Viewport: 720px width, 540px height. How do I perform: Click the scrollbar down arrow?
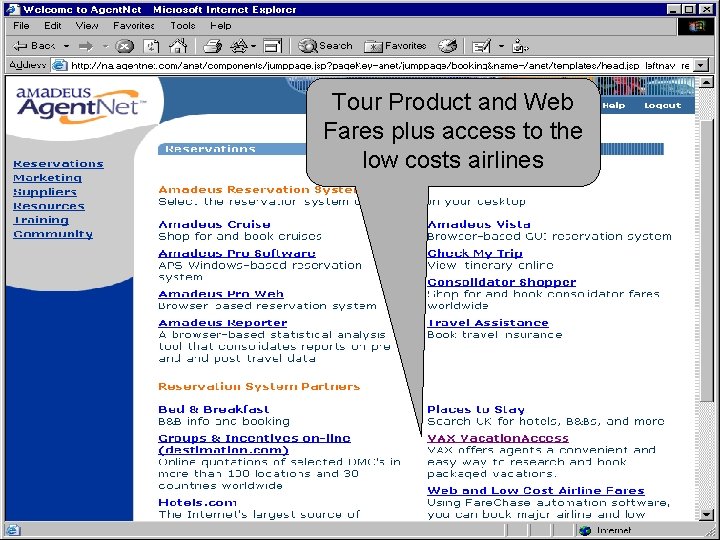click(706, 514)
